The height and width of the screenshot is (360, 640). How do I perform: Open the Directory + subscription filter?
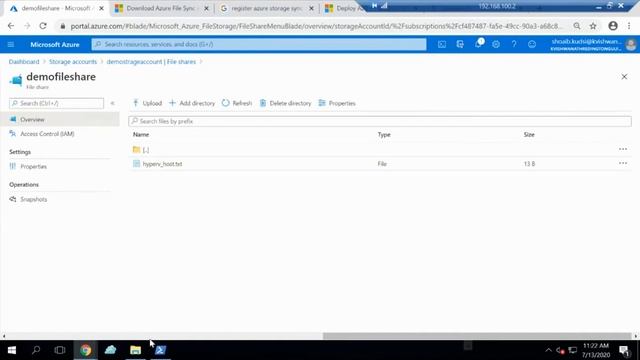(460, 44)
